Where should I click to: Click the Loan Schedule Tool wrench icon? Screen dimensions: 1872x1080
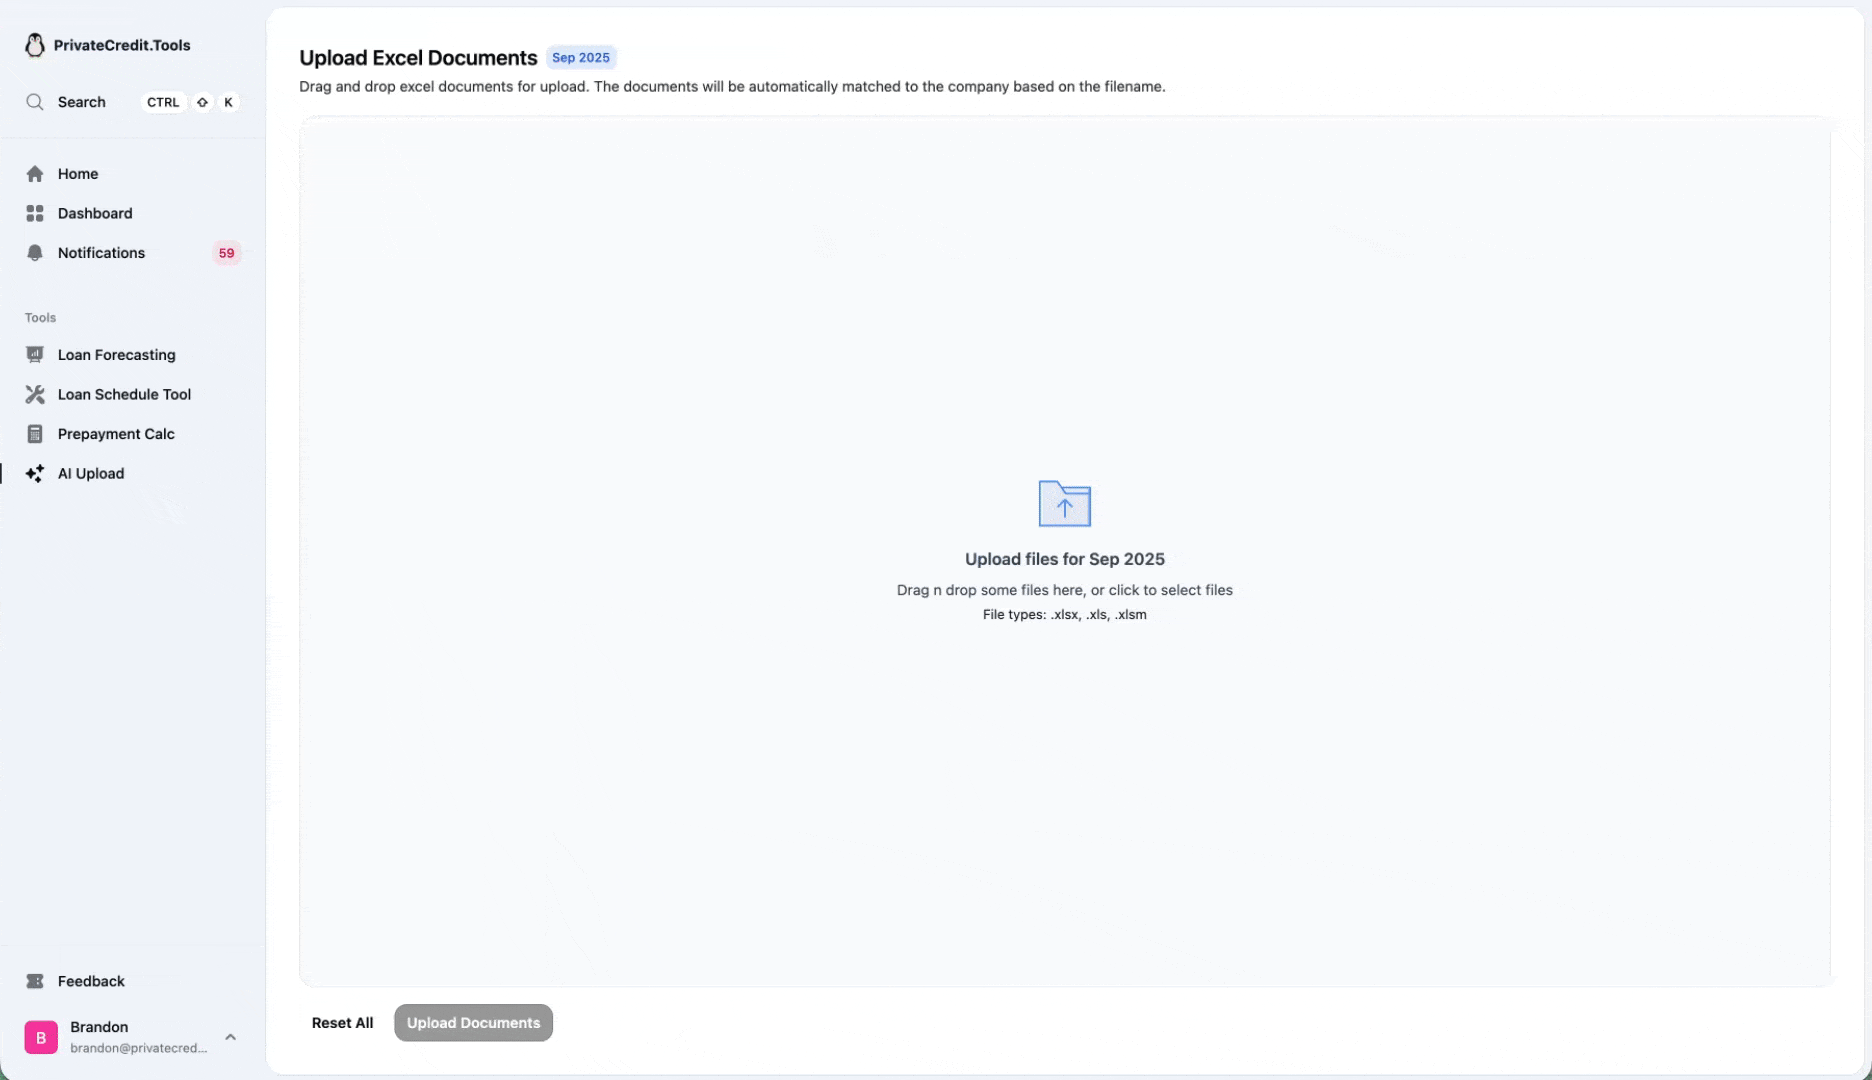coord(35,394)
